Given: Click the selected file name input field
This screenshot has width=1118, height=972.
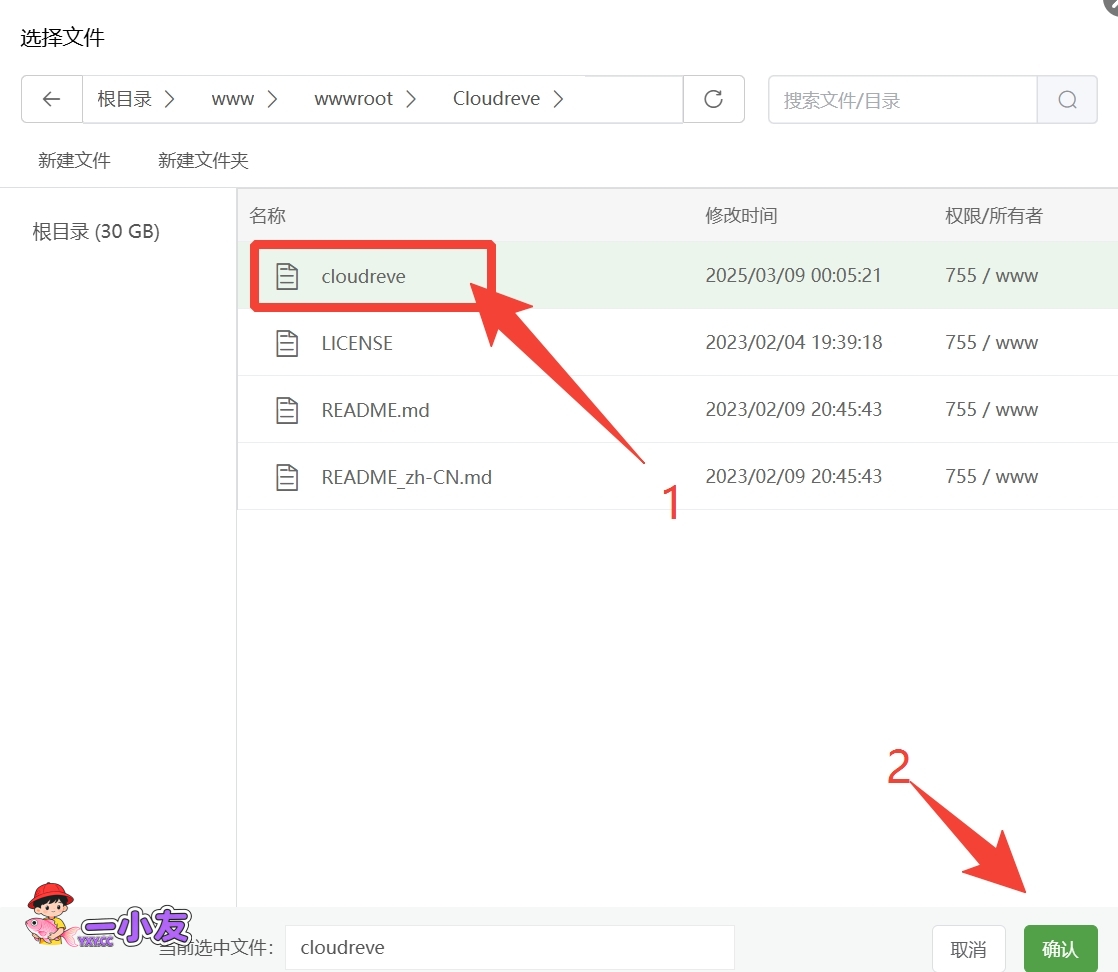Looking at the screenshot, I should (x=509, y=947).
